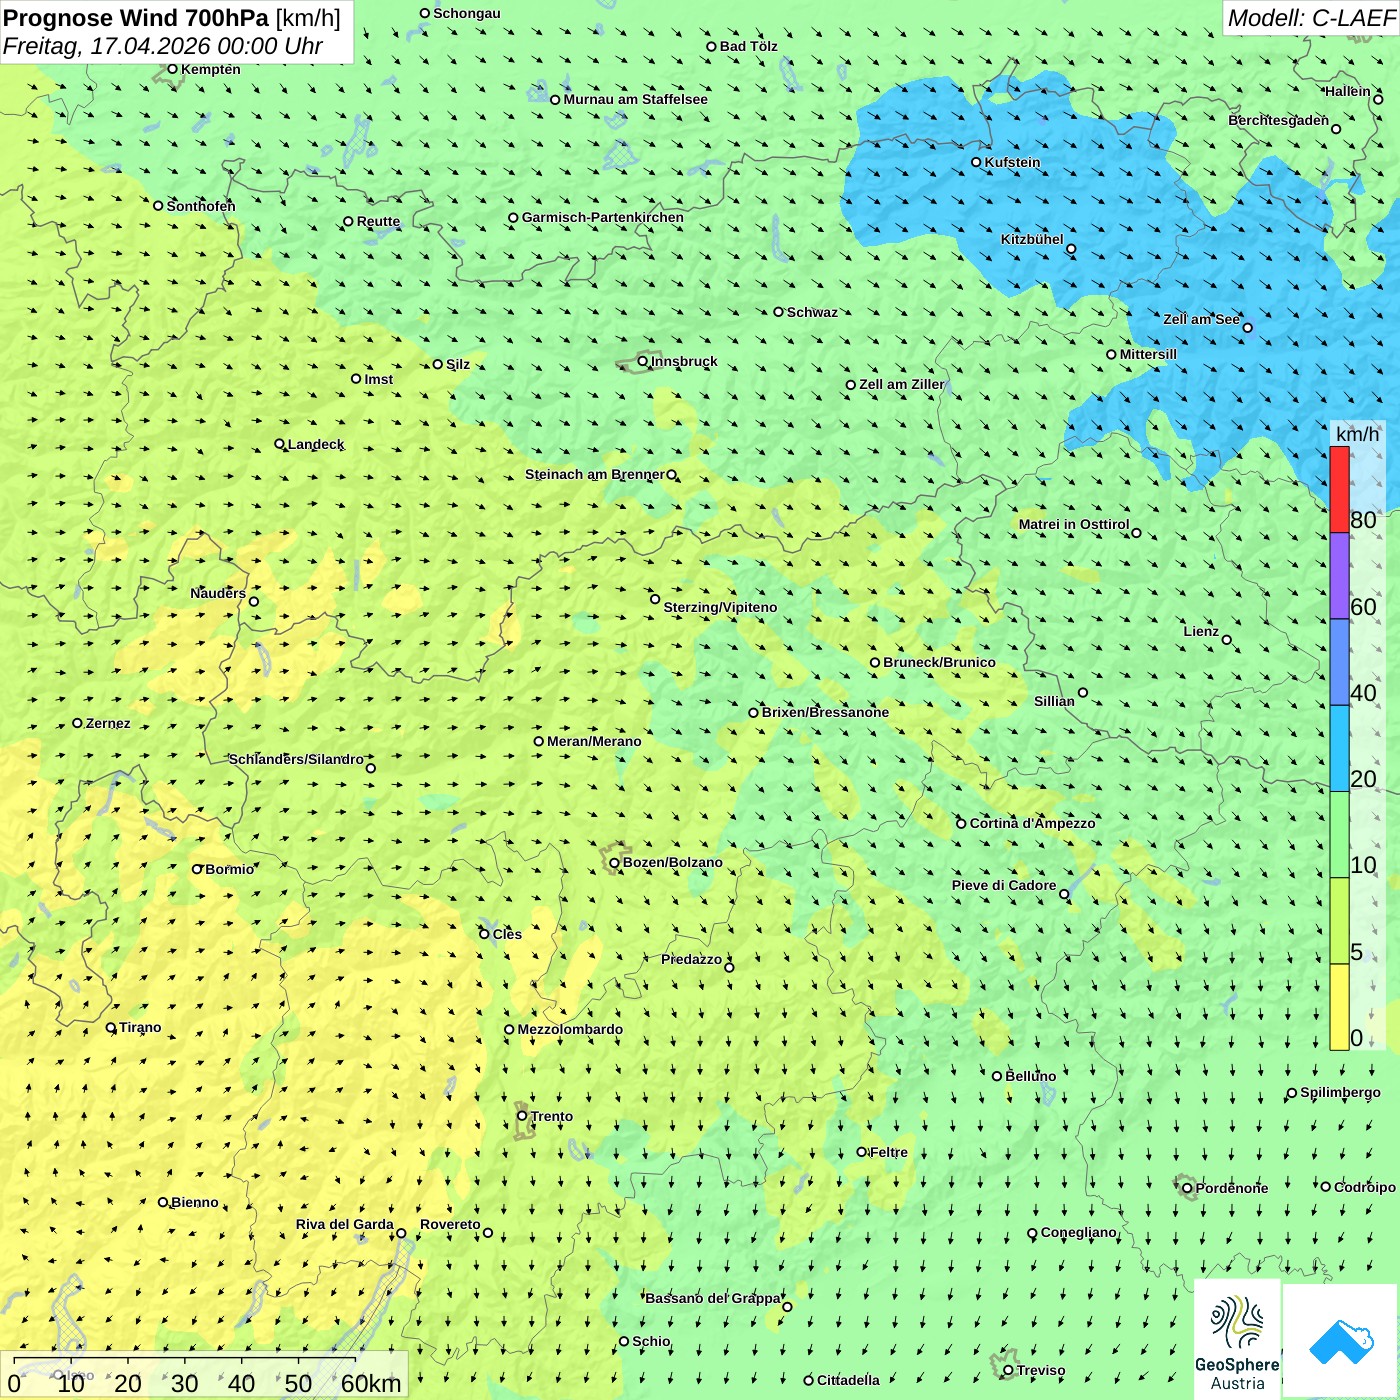1400x1400 pixels.
Task: Choose the green 10–20 km/h legend swatch
Action: point(1339,835)
